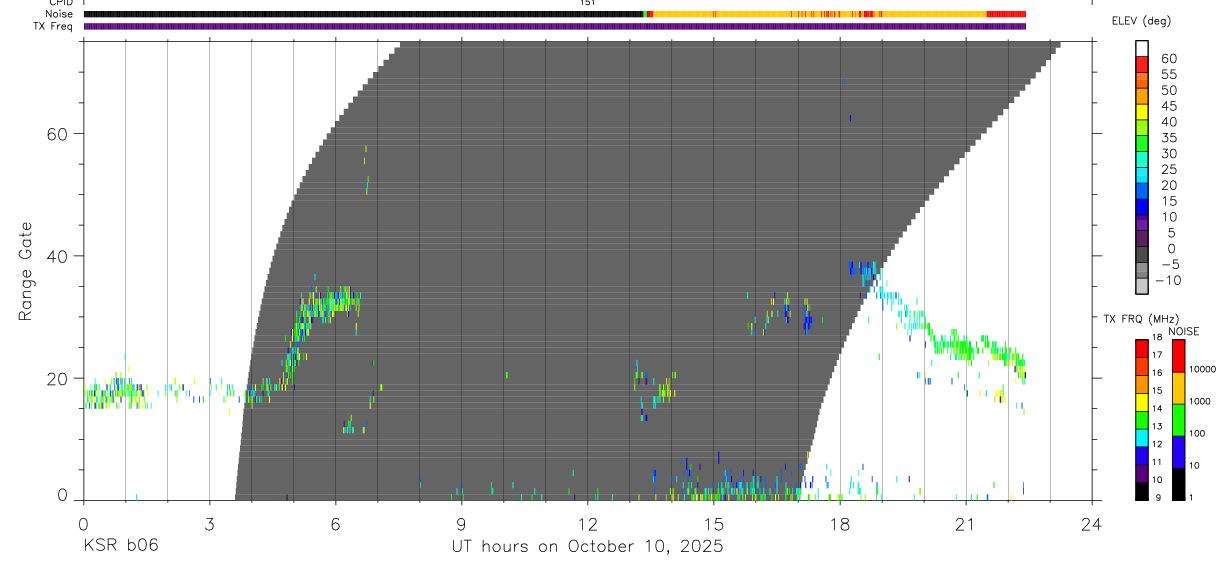Click the 14 label on TX FRQ scale
The height and width of the screenshot is (567, 1228).
pyautogui.click(x=1157, y=409)
